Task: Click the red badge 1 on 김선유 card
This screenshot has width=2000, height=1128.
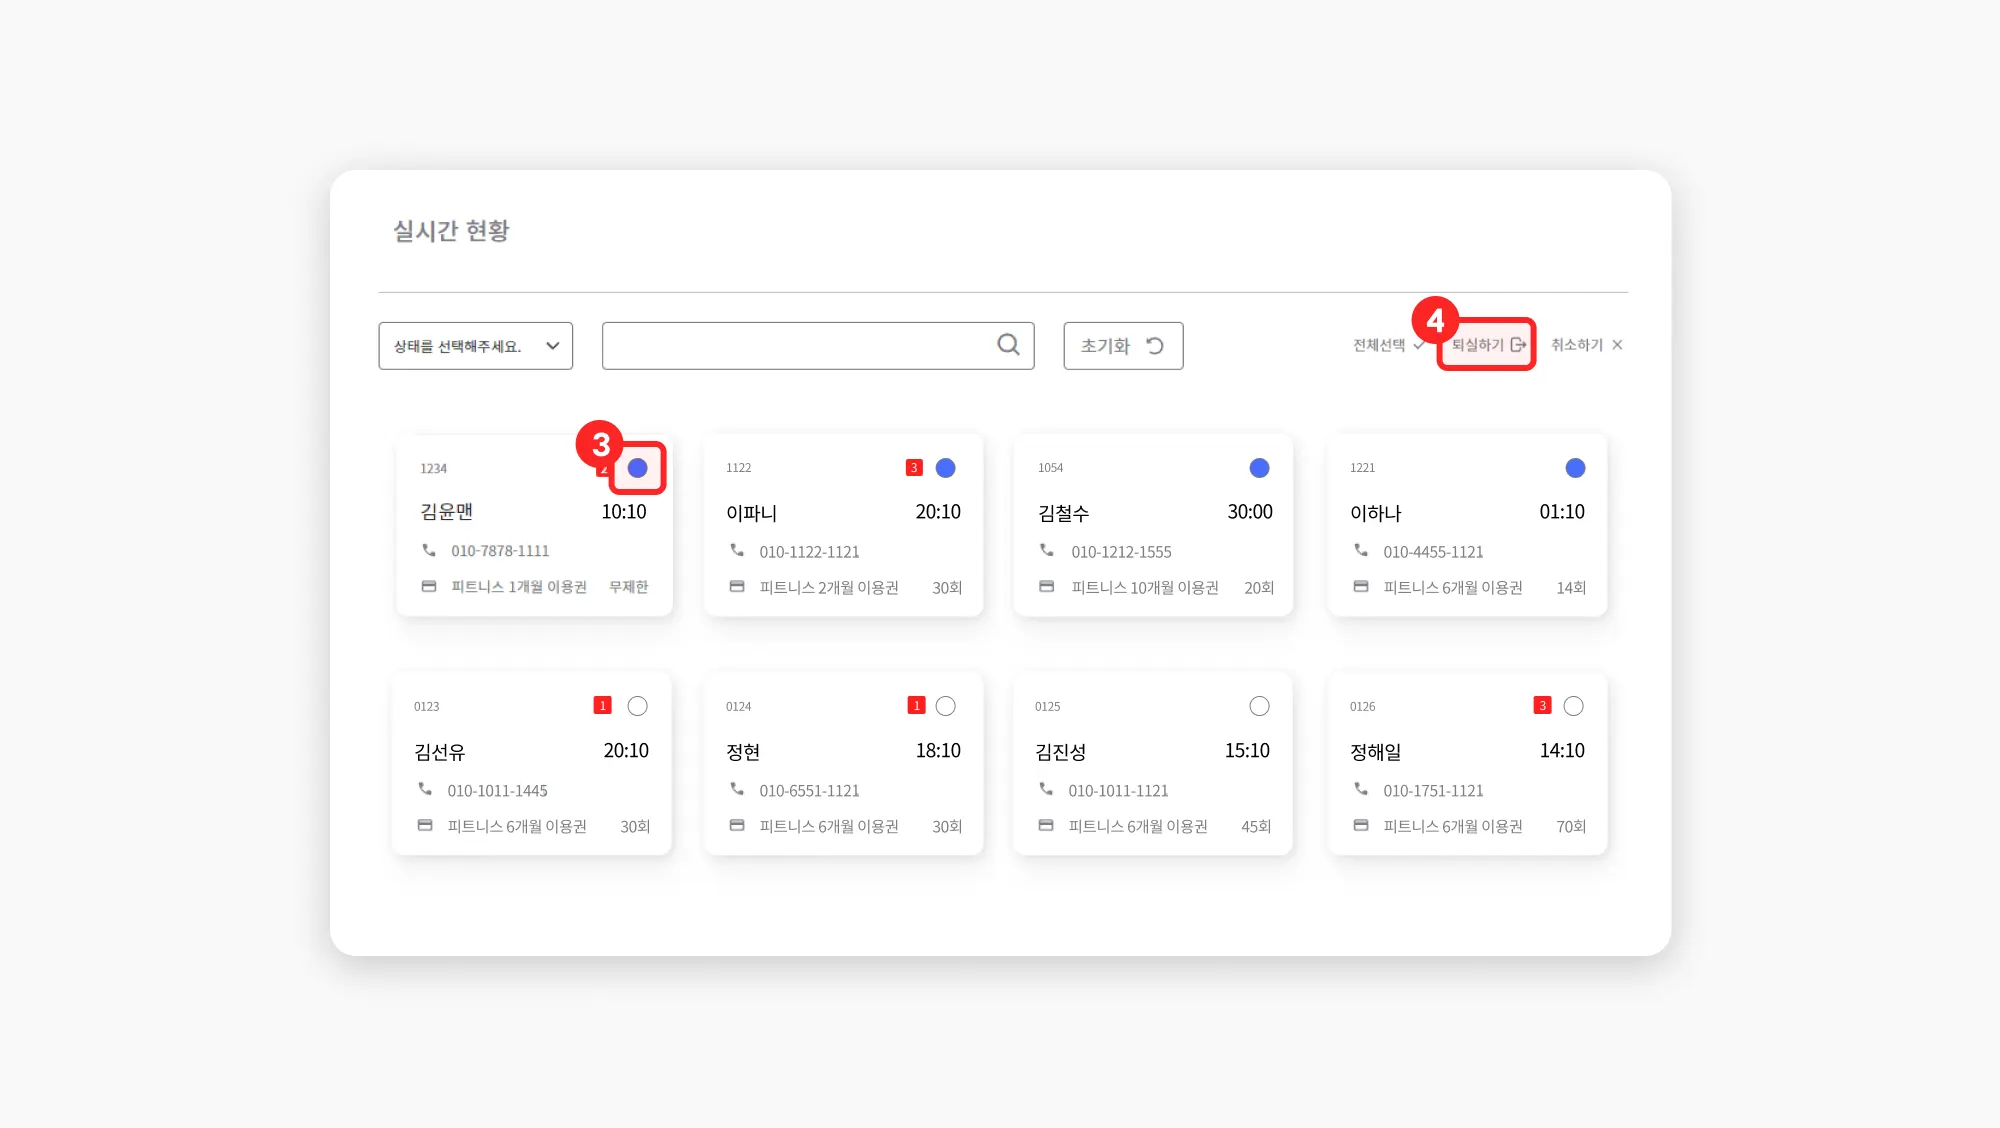Action: 602,706
